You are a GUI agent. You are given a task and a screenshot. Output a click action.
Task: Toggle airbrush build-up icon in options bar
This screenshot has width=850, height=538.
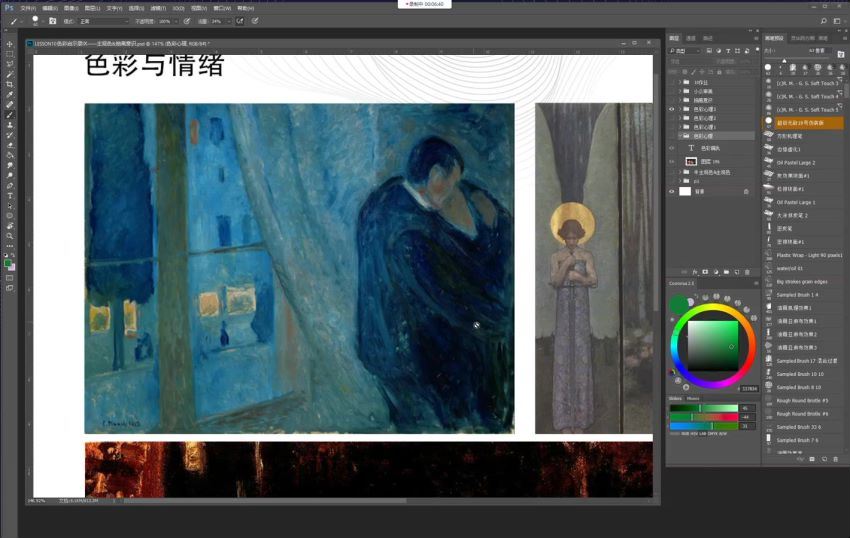point(240,21)
